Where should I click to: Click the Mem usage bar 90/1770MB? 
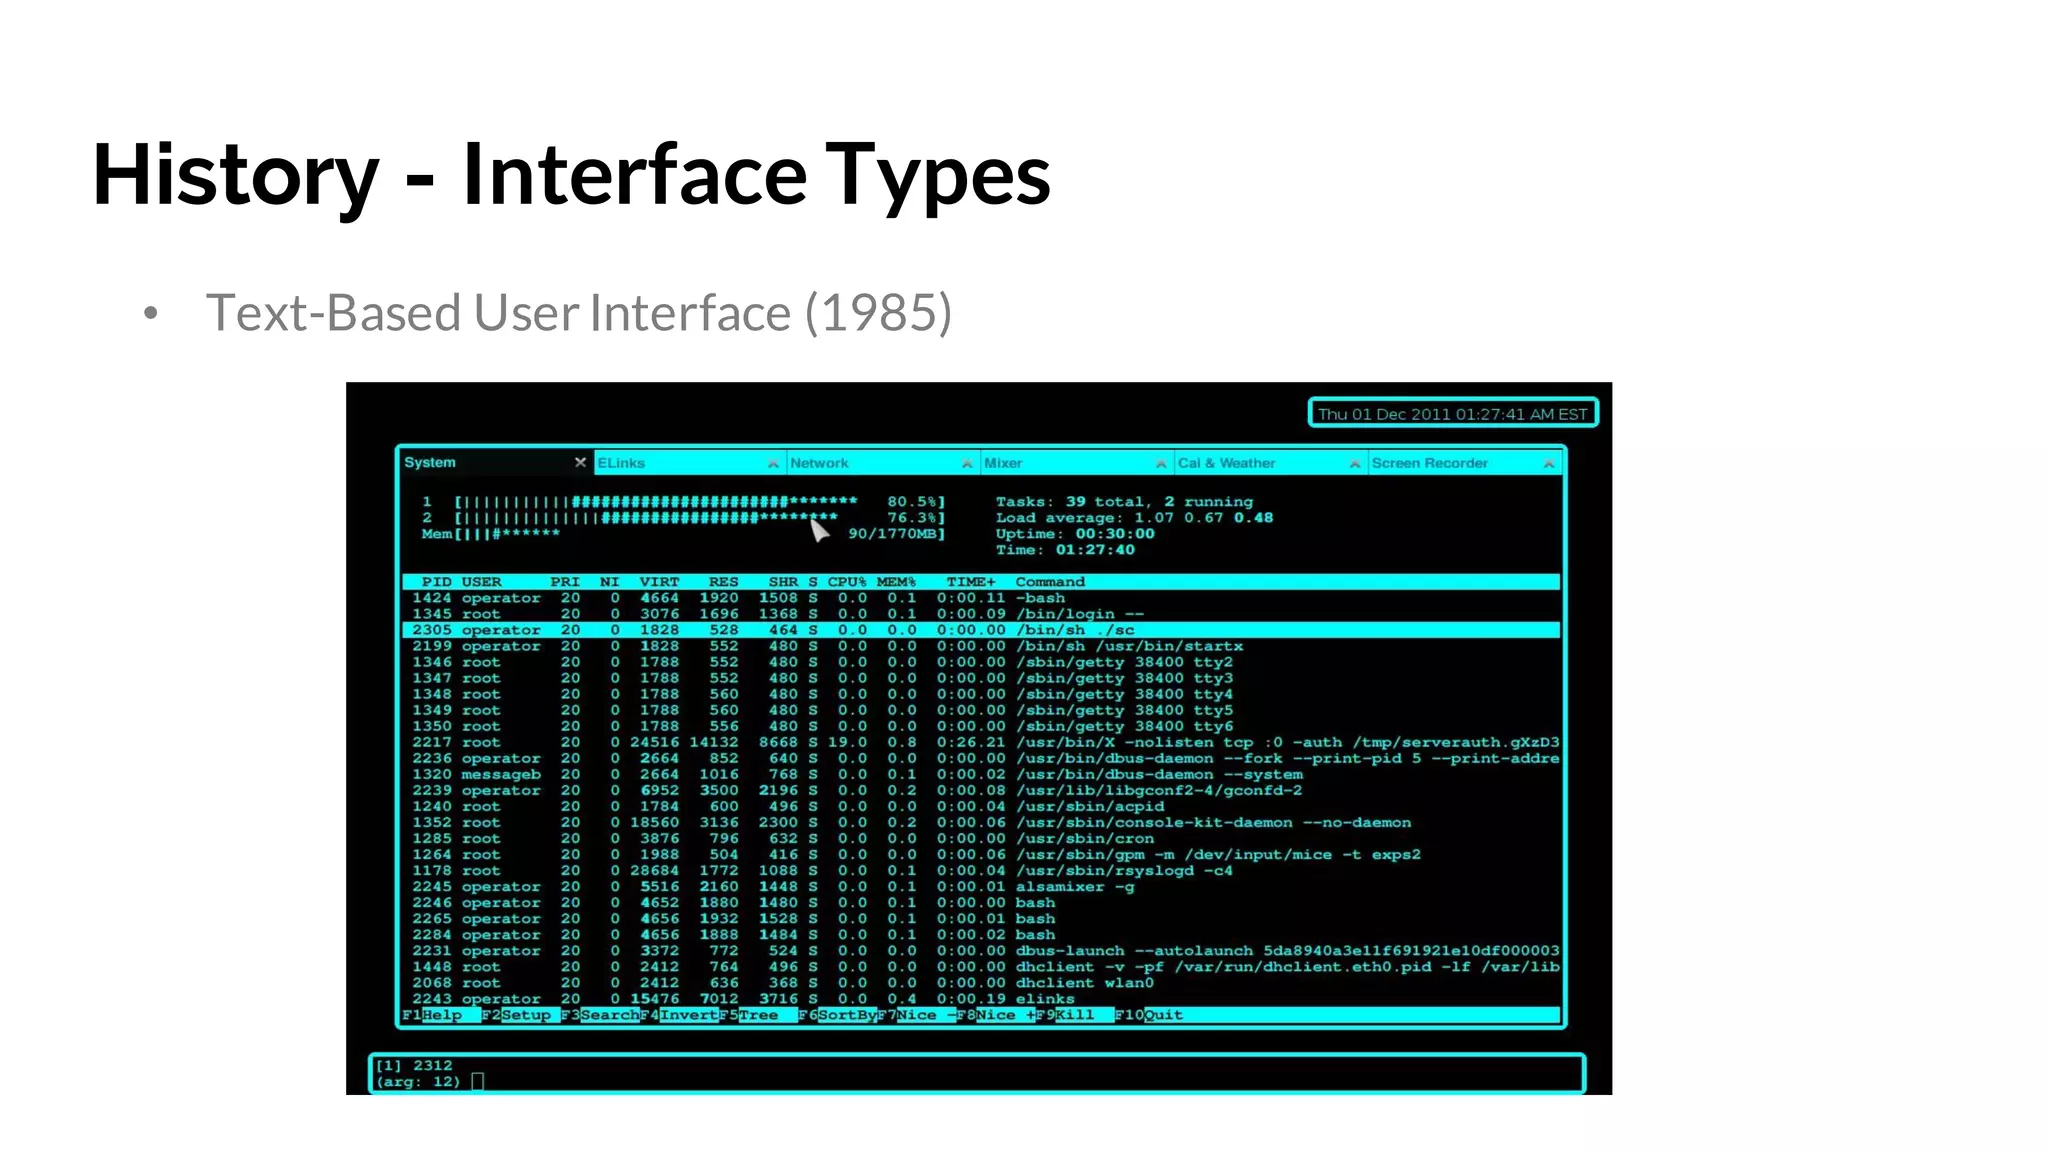(x=683, y=534)
